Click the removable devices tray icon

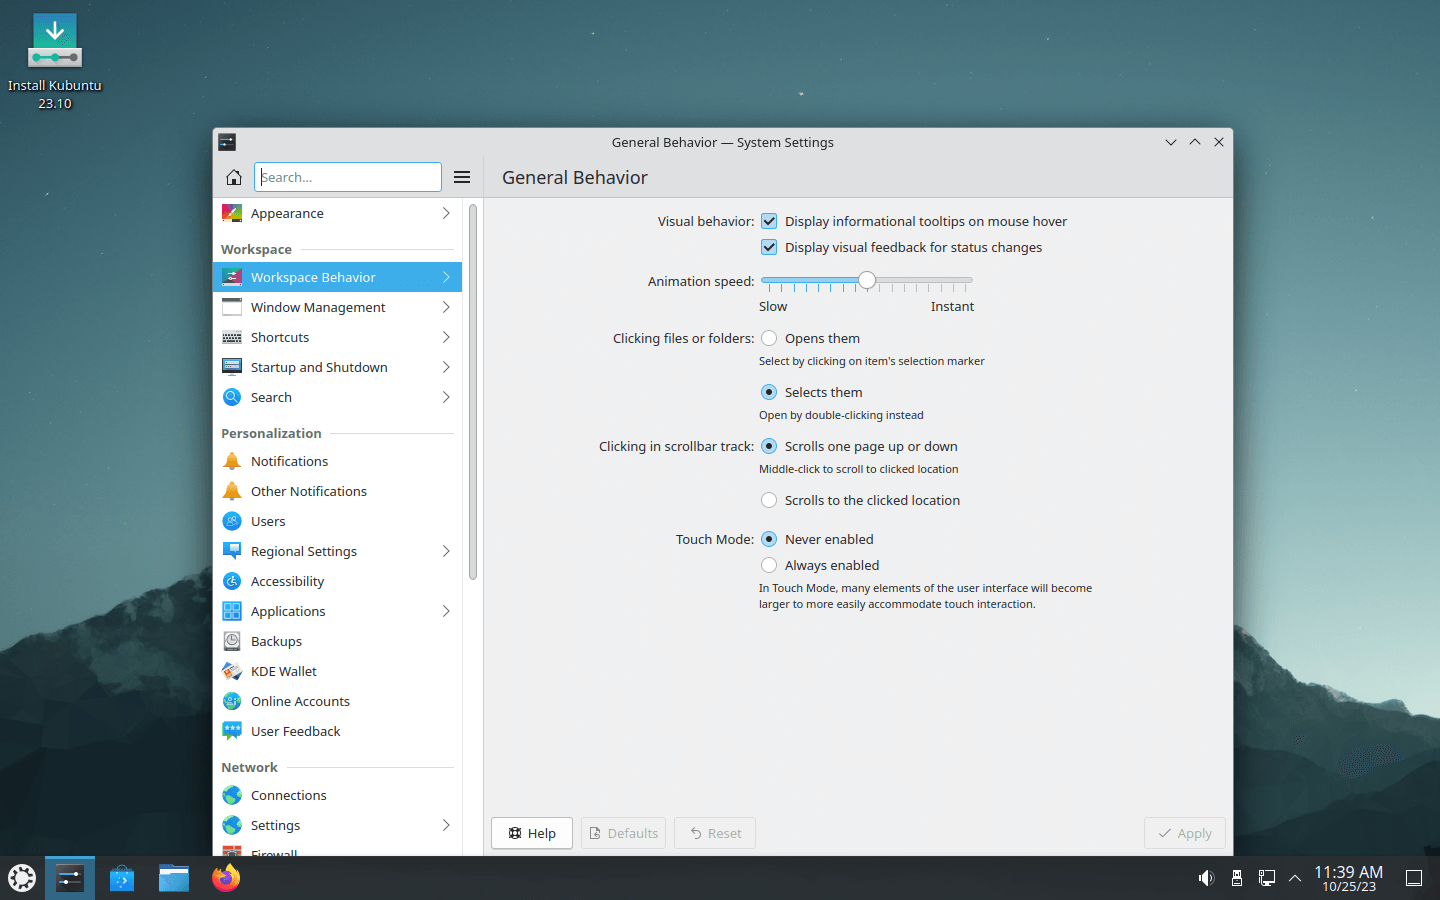(1237, 878)
